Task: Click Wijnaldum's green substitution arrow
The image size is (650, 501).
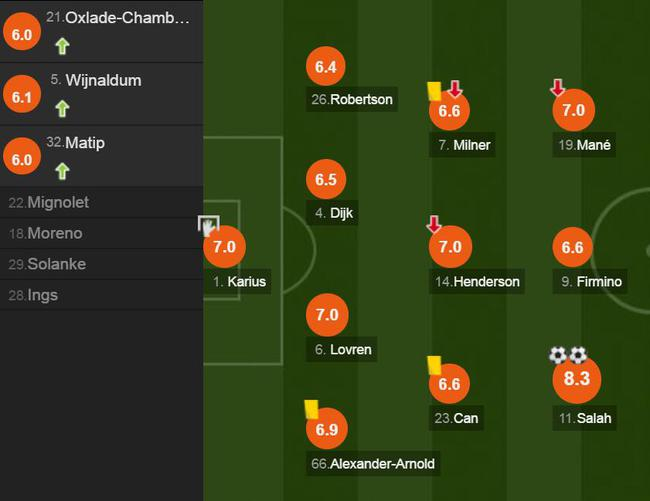Action: coord(62,108)
